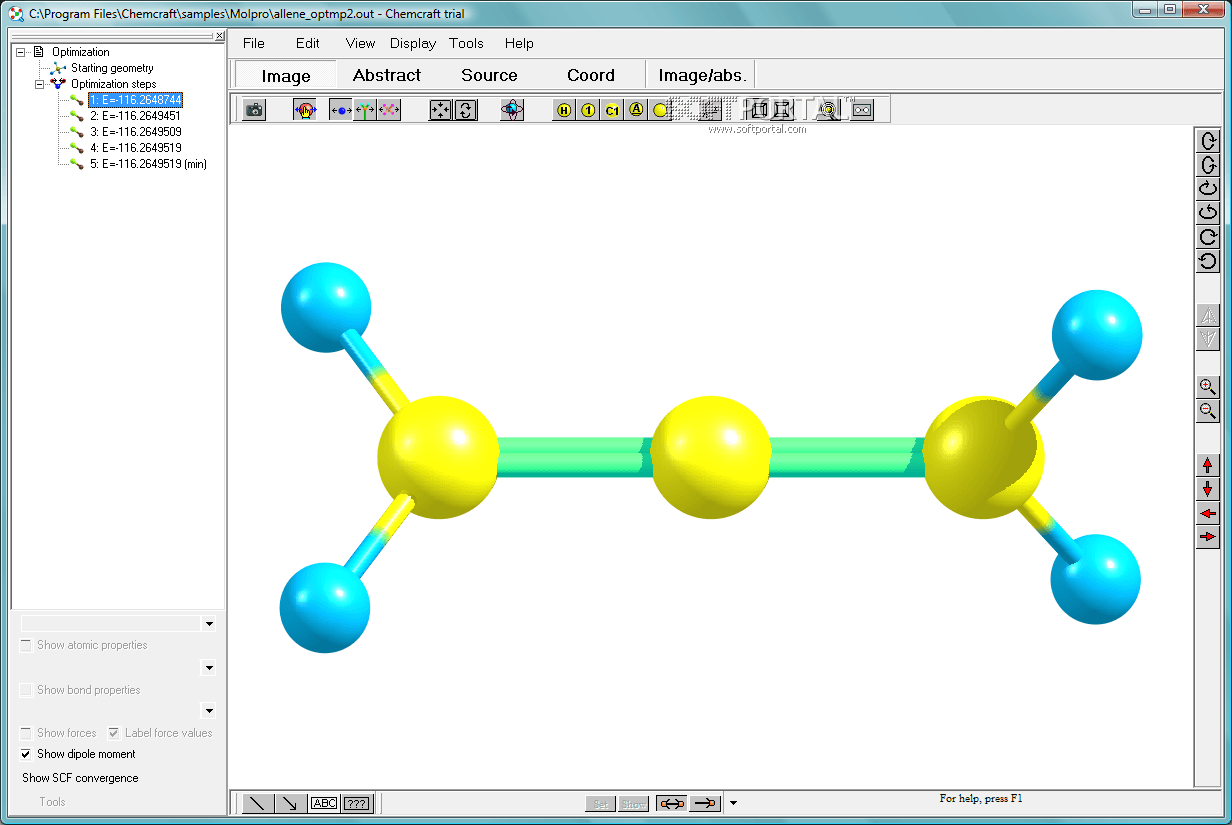Switch to the Source tab
This screenshot has height=825, width=1232.
[x=489, y=75]
